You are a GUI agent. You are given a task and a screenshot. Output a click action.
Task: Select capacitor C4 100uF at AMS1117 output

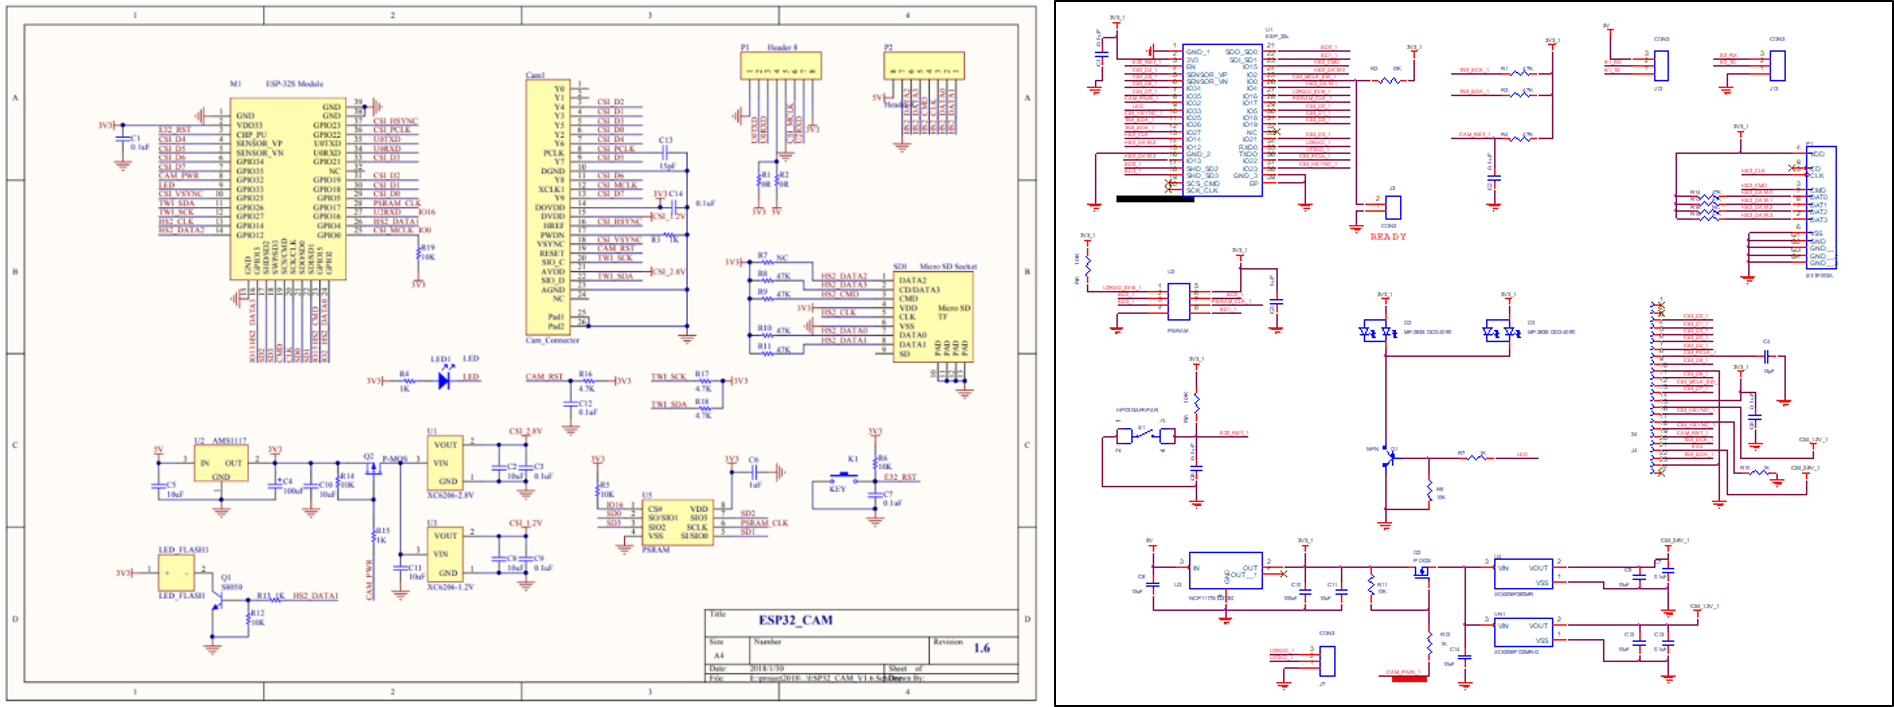(x=275, y=483)
